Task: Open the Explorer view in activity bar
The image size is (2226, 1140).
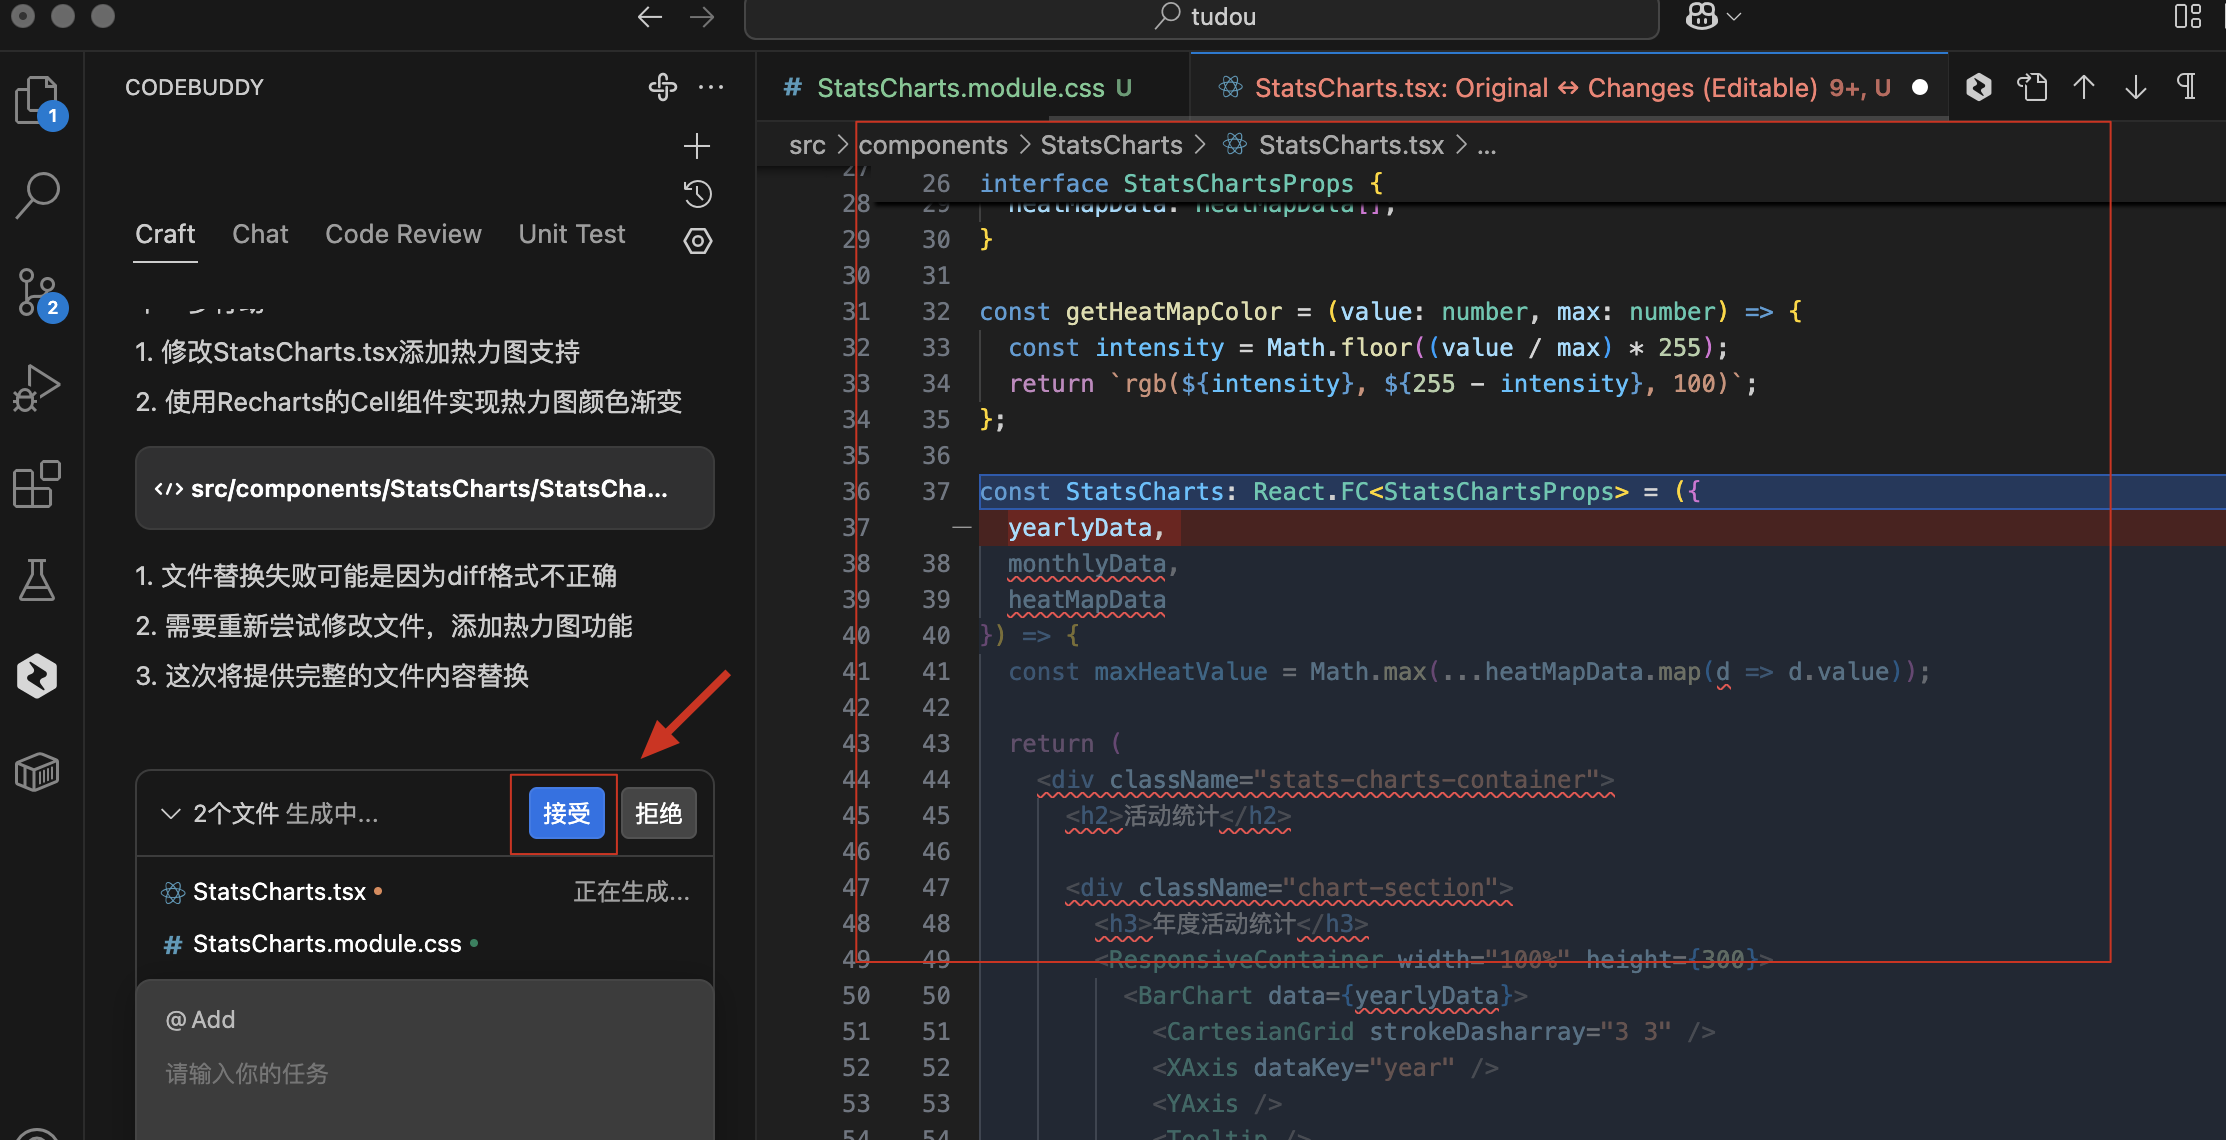Action: click(38, 100)
